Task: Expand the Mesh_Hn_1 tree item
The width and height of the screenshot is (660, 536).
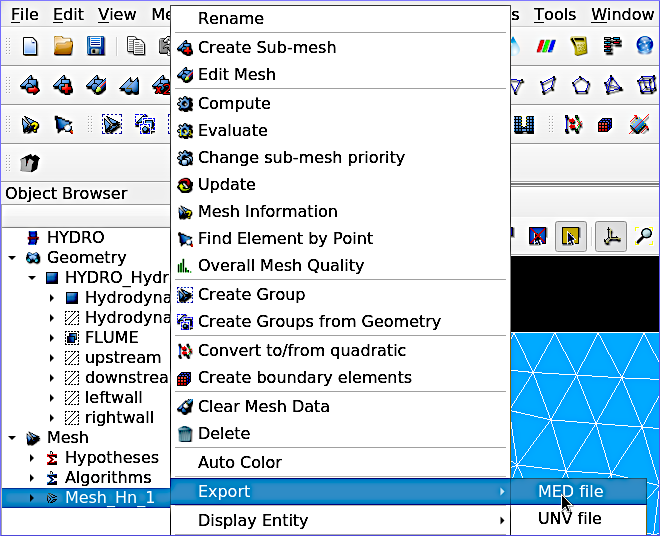Action: pos(32,498)
